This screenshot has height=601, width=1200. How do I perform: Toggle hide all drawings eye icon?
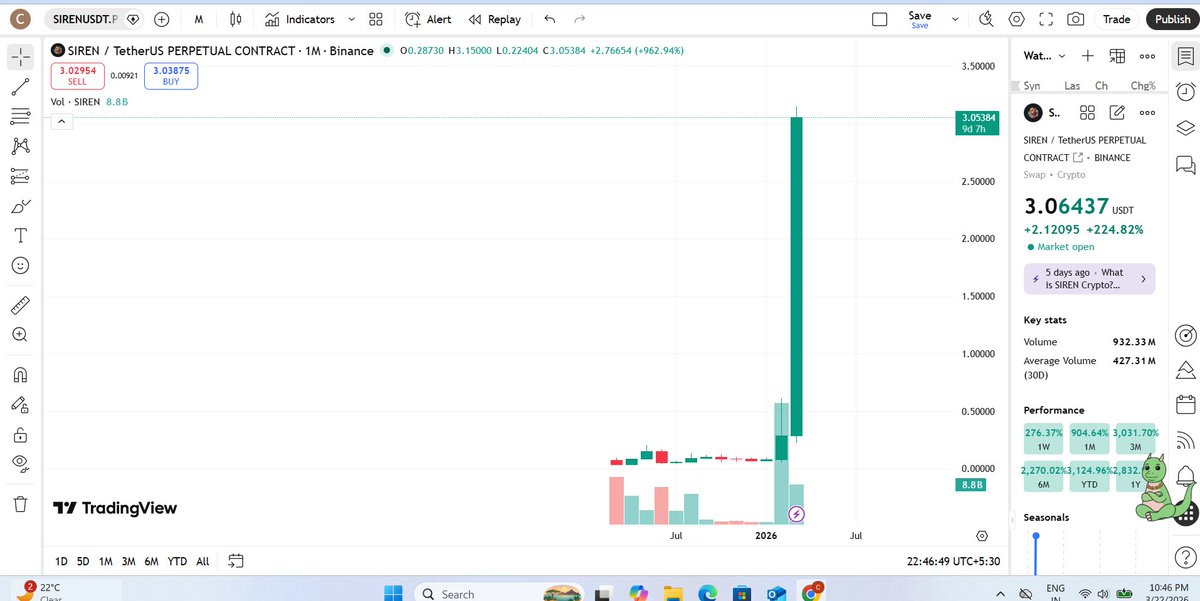20,463
